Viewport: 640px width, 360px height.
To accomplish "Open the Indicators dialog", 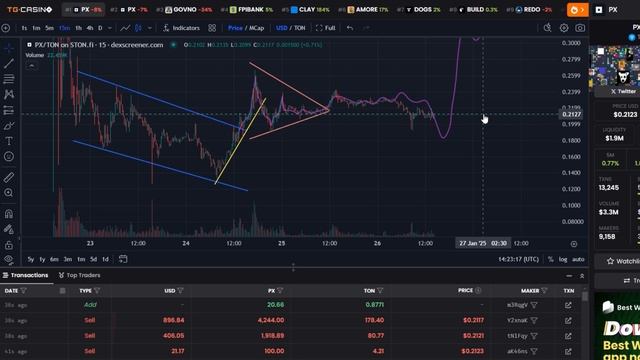I will [181, 28].
